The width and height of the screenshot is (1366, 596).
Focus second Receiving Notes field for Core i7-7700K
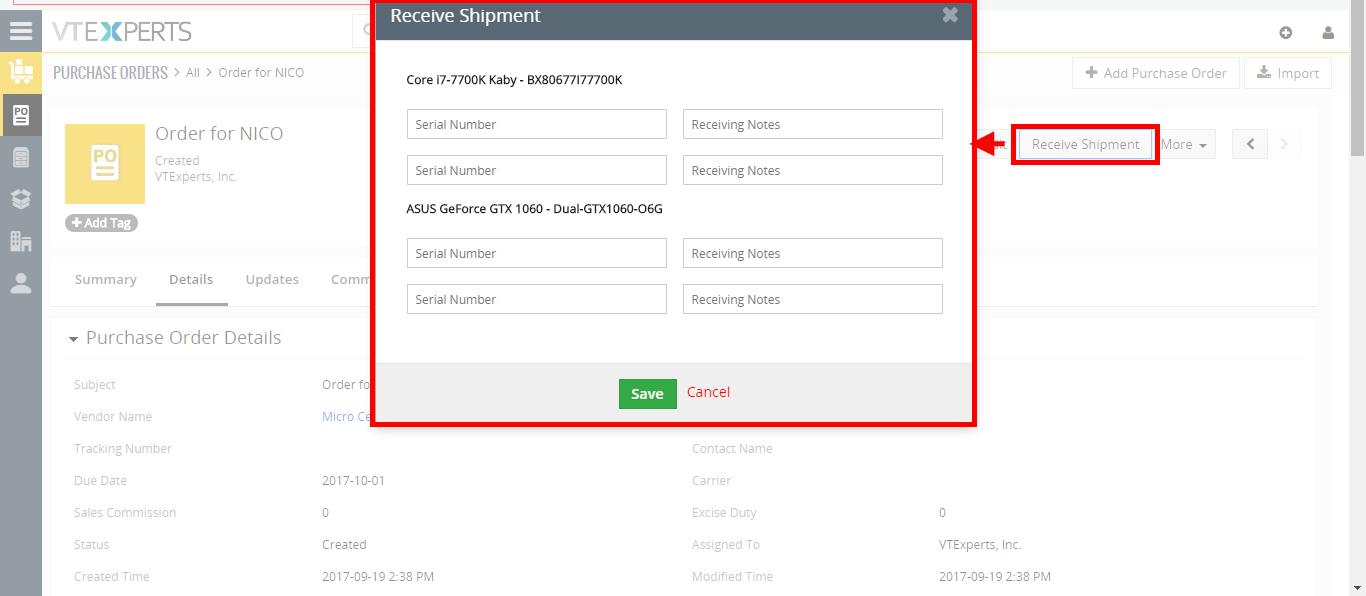coord(813,170)
